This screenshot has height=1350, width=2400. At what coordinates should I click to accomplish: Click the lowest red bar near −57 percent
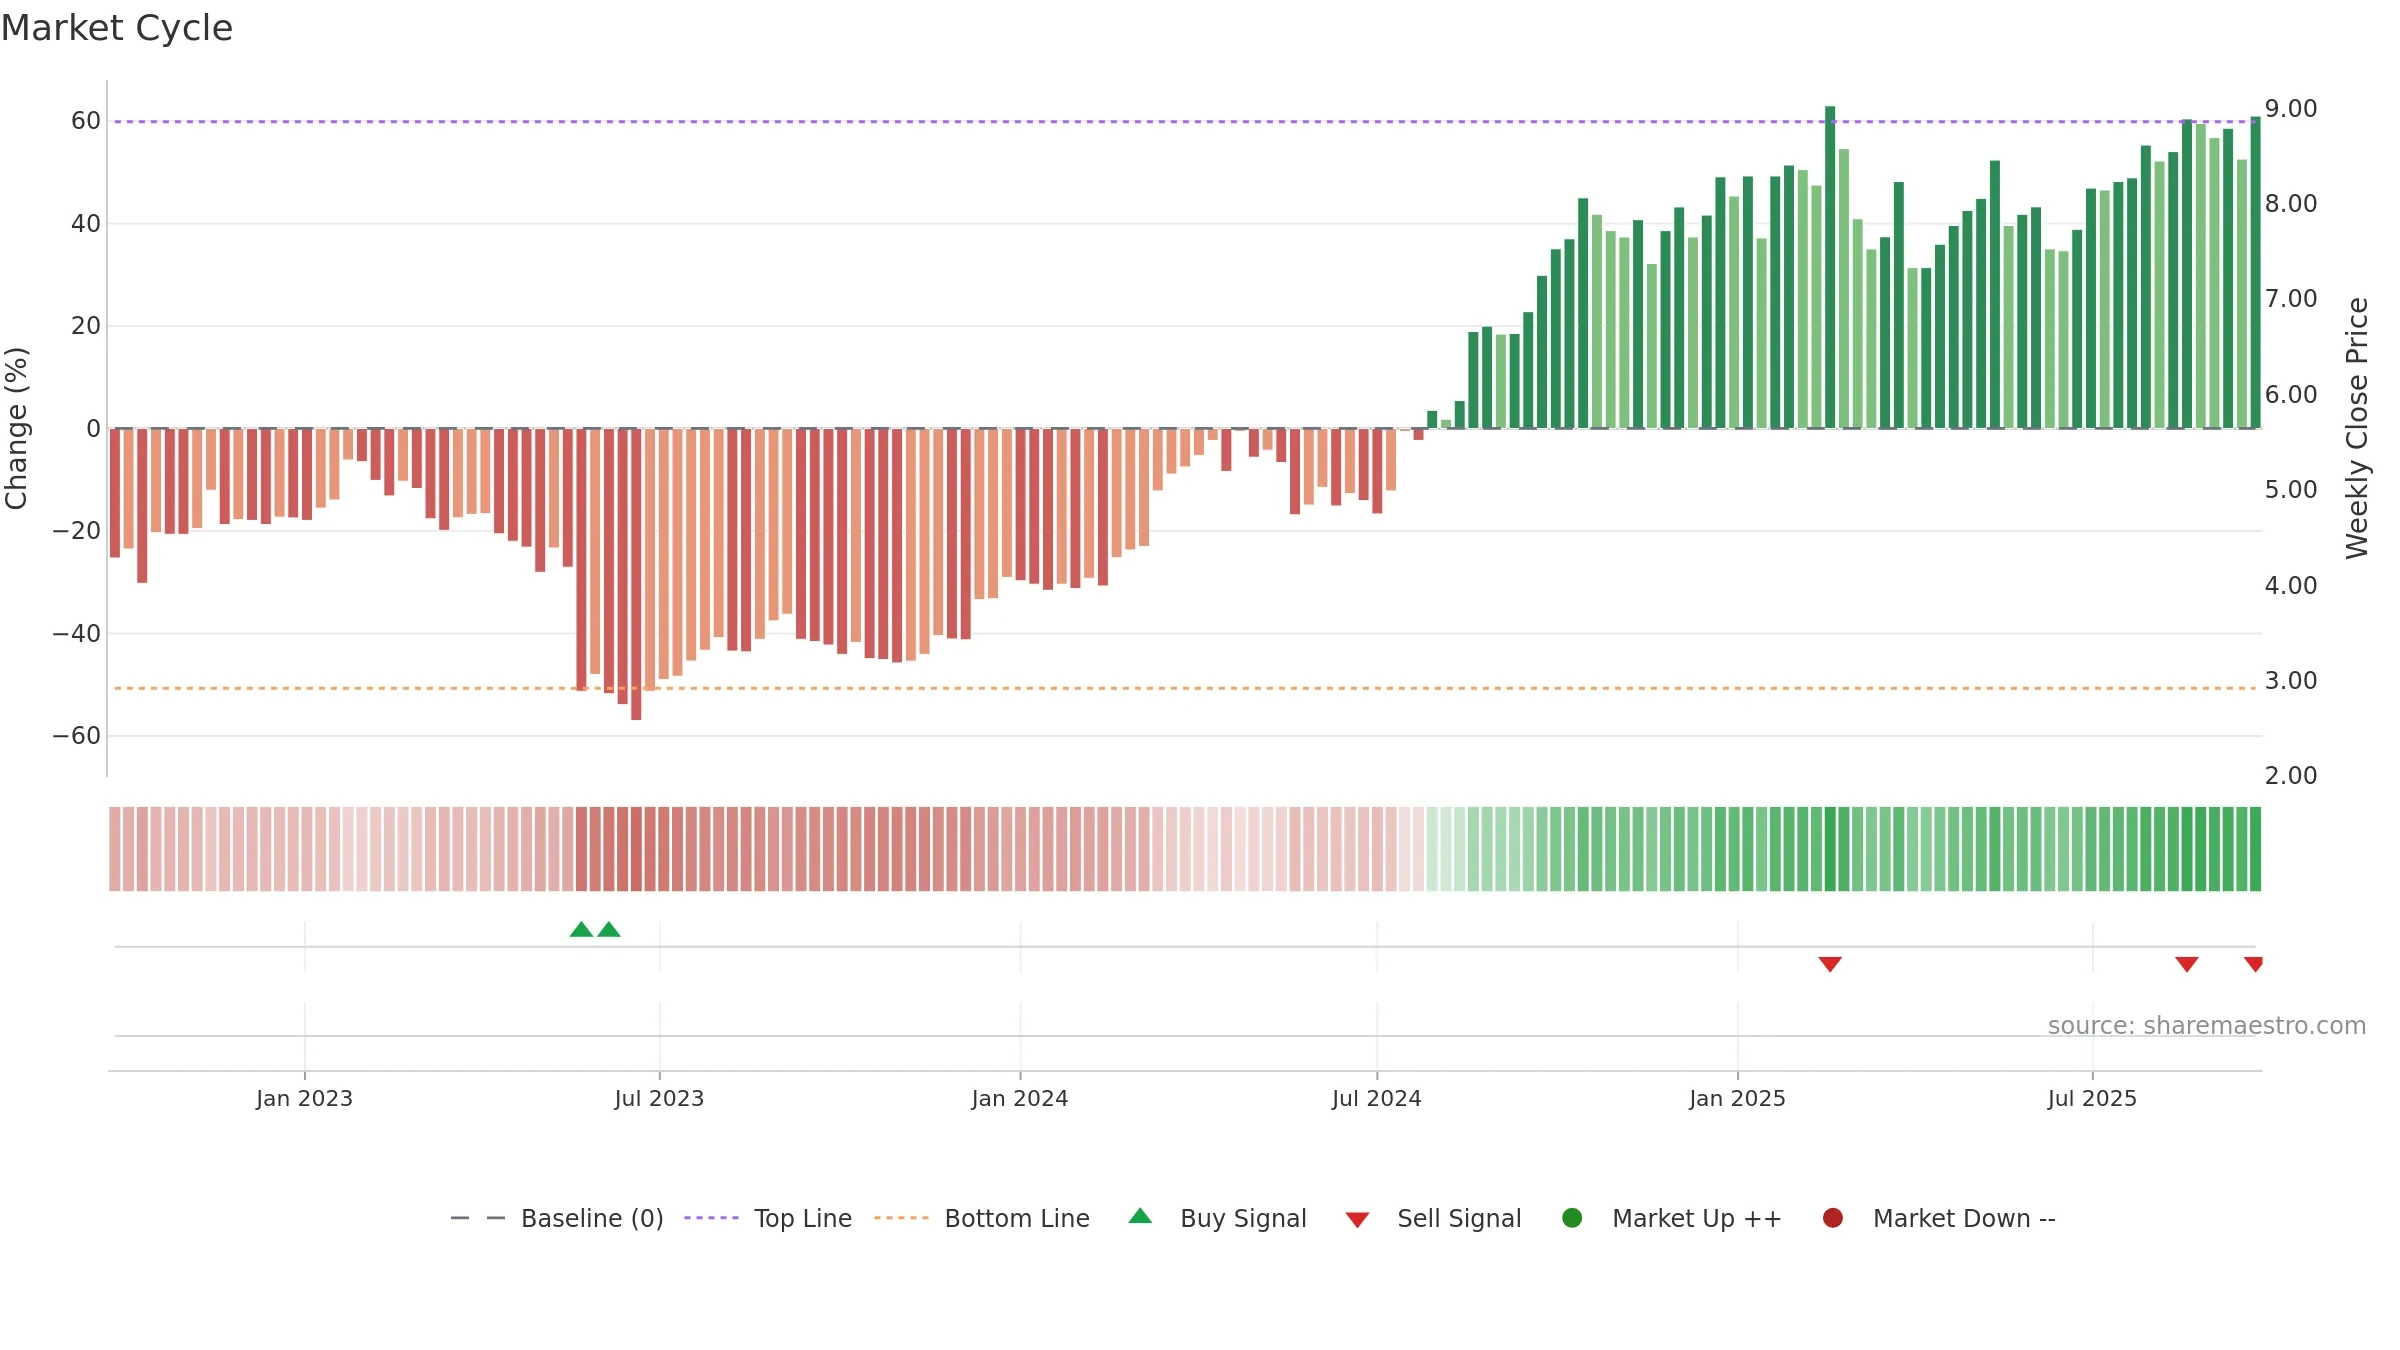click(x=636, y=574)
